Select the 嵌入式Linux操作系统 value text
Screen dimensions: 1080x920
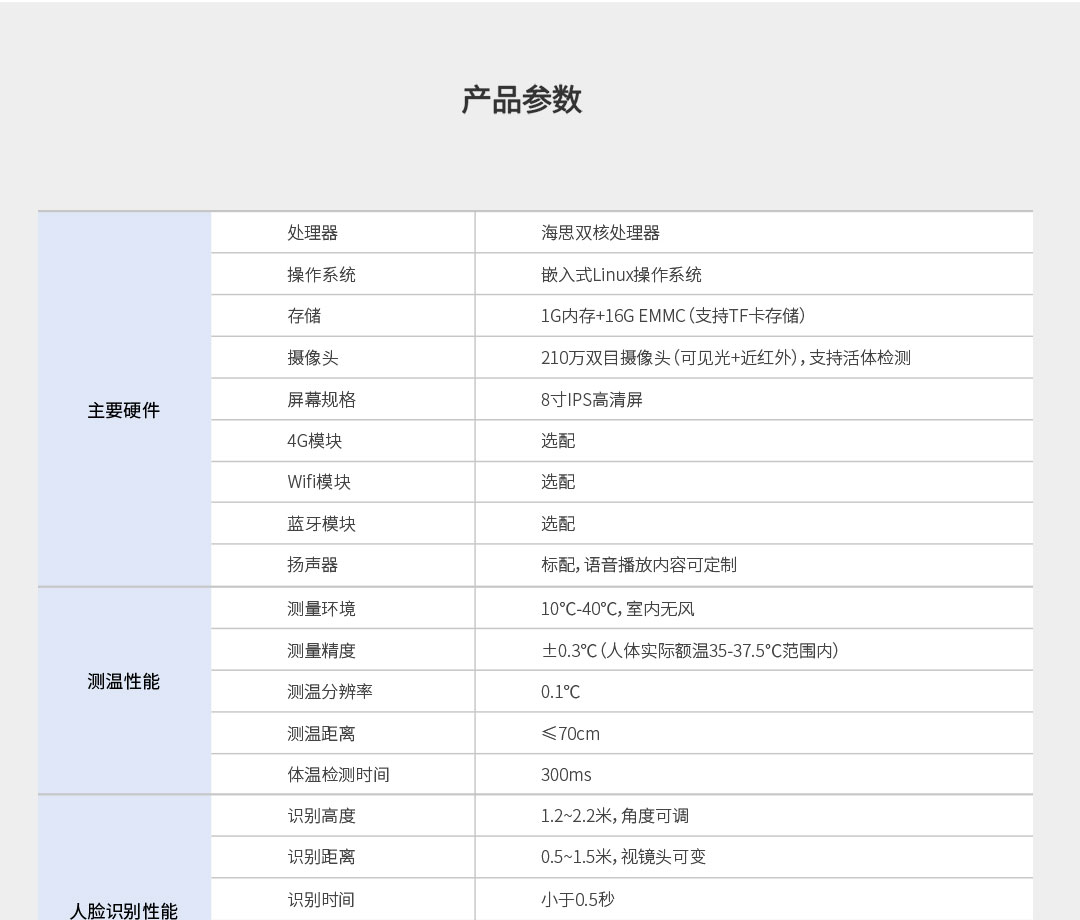pos(621,275)
